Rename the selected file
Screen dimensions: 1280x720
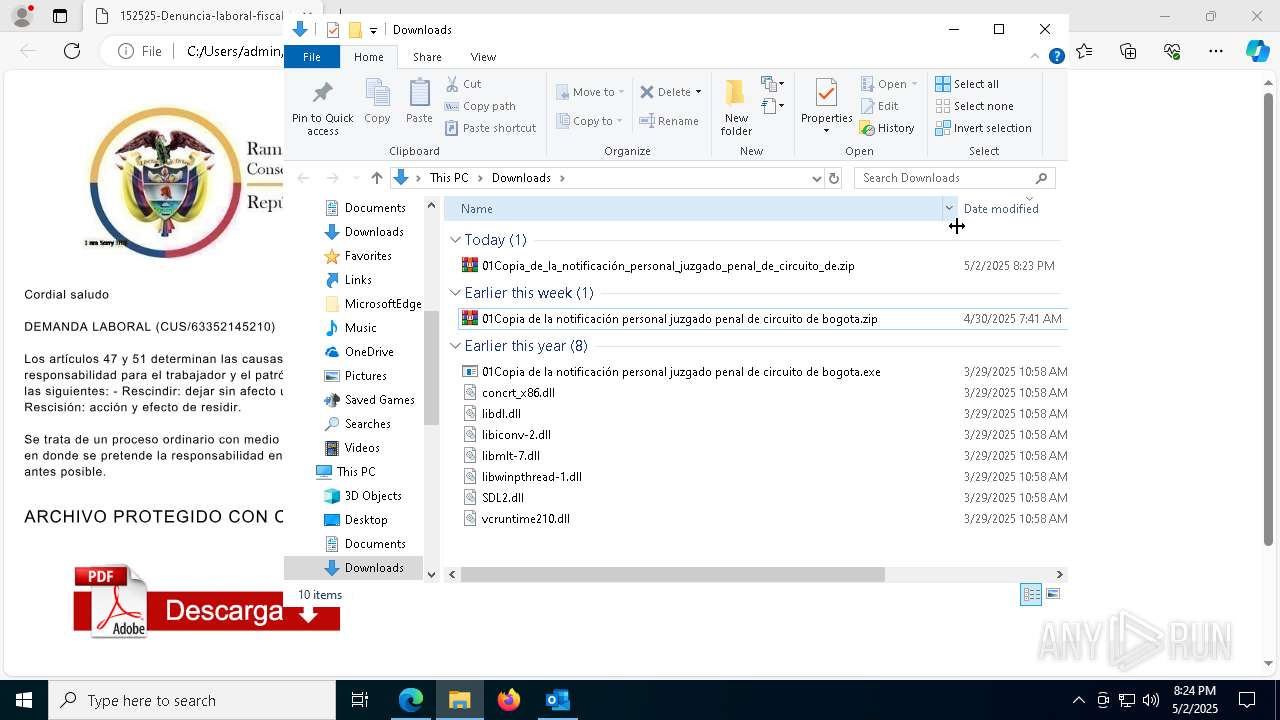pos(669,121)
